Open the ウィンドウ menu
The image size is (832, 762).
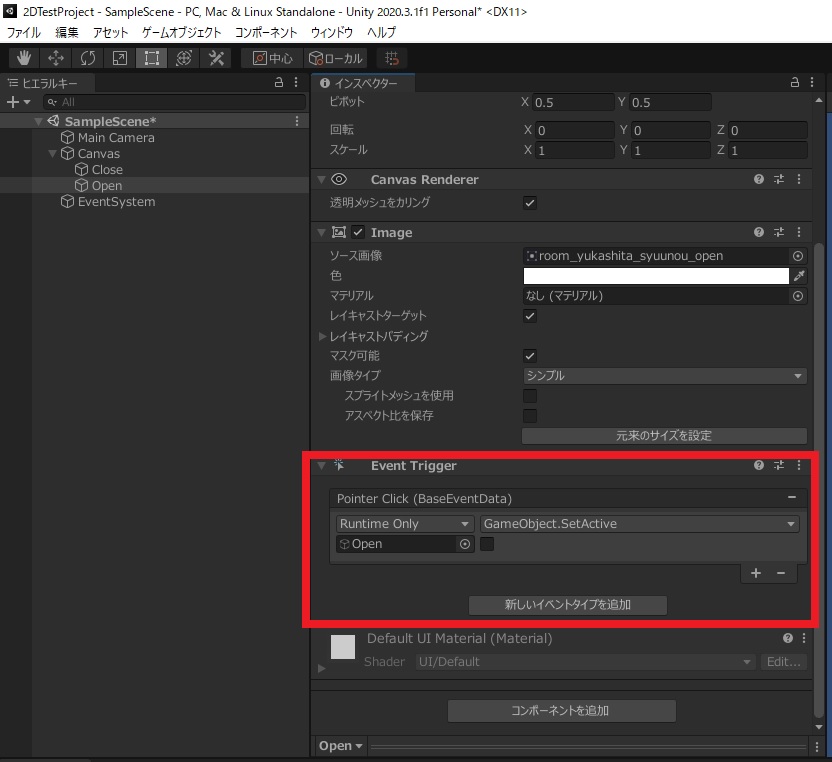pyautogui.click(x=332, y=32)
